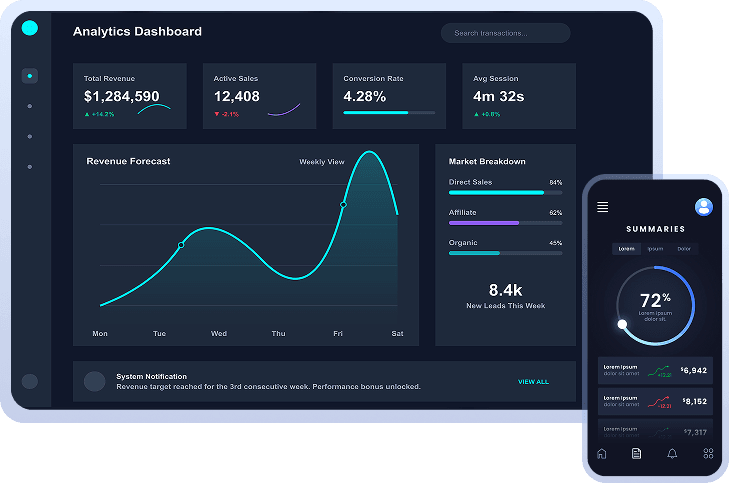The width and height of the screenshot is (729, 483).
Task: Click the Affiliate purple progress bar
Action: [505, 223]
